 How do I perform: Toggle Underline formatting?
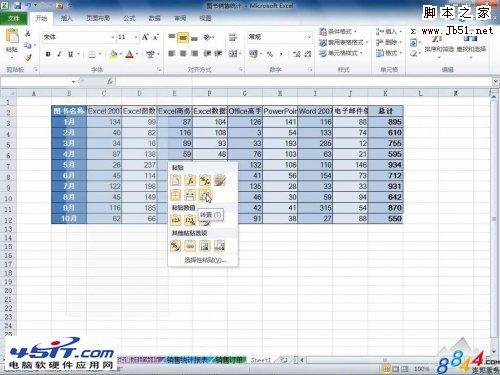tap(70, 54)
